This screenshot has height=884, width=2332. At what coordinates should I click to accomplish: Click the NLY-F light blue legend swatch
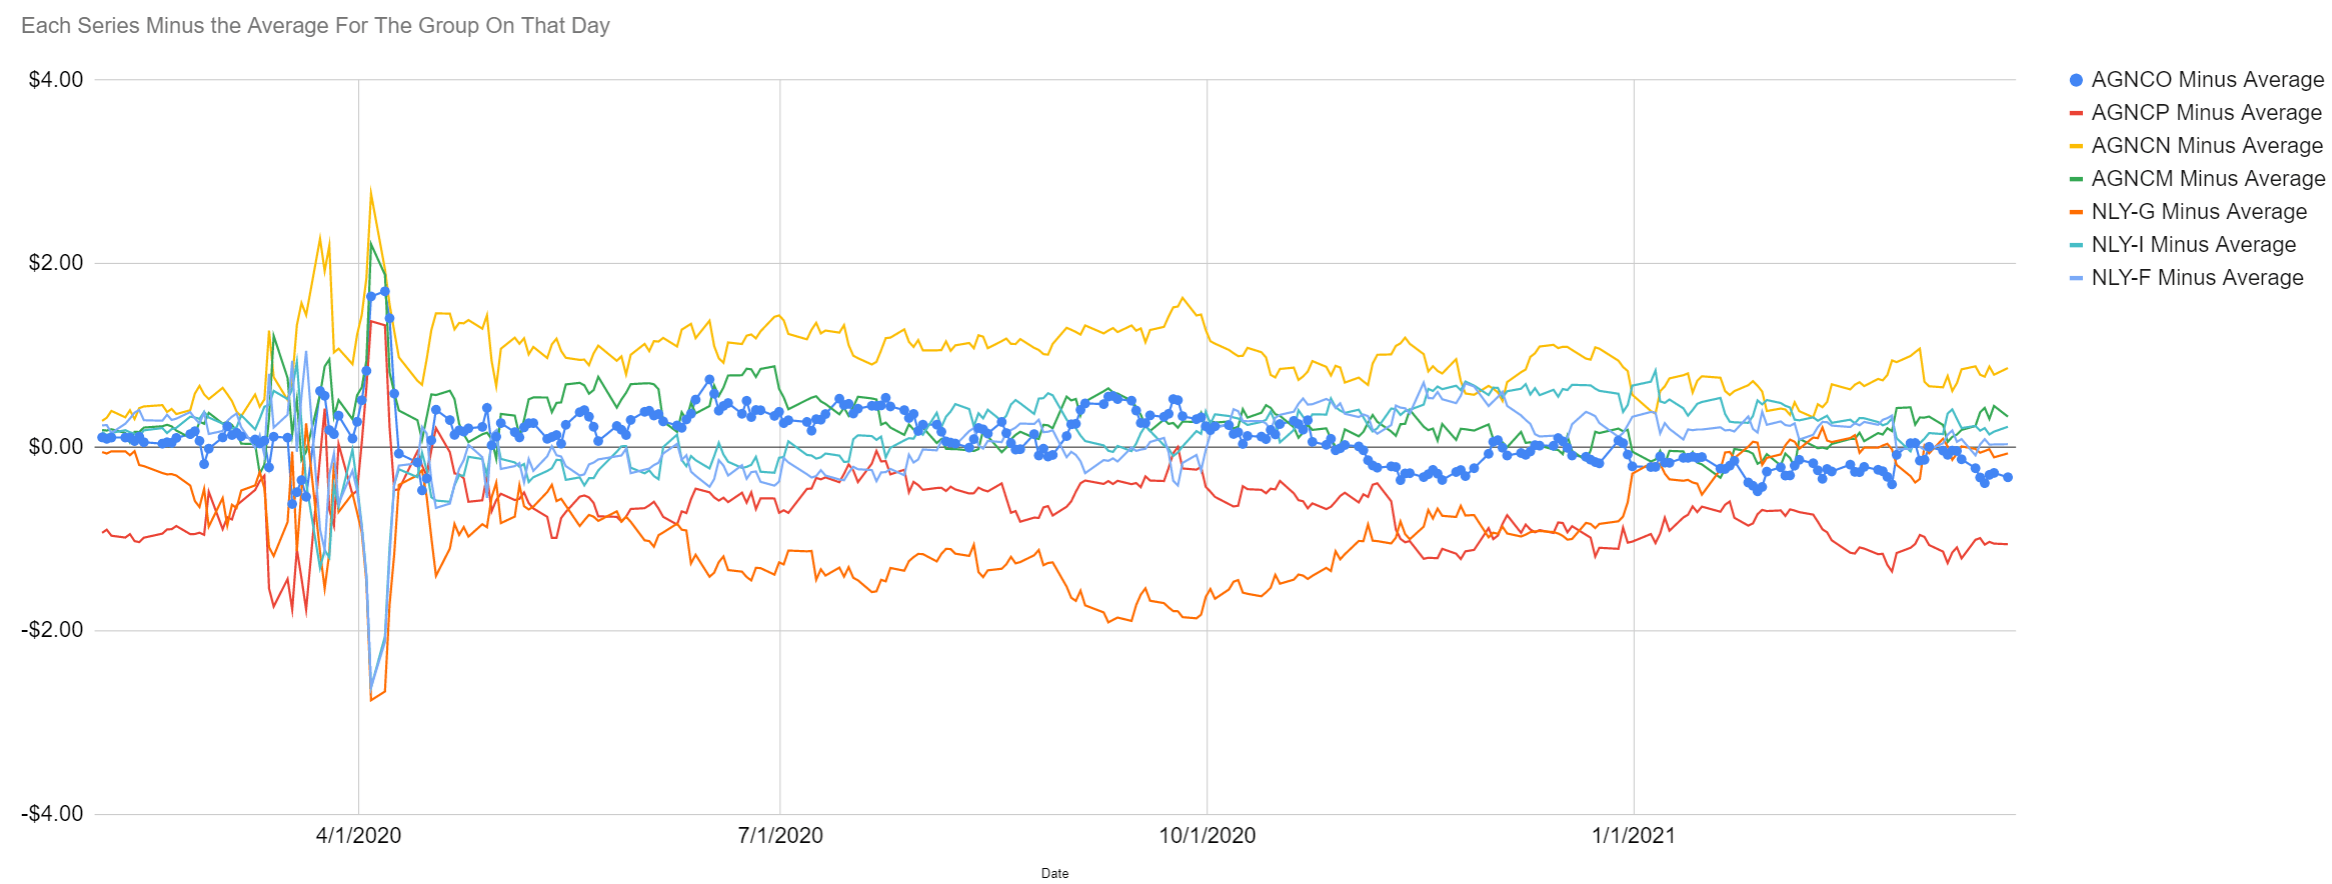2076,278
